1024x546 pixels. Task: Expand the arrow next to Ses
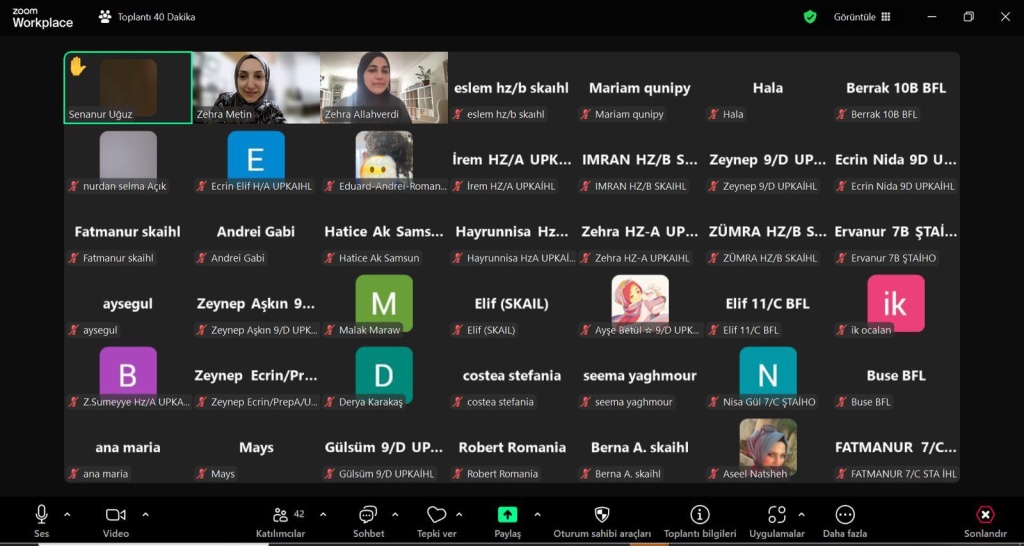click(x=67, y=514)
